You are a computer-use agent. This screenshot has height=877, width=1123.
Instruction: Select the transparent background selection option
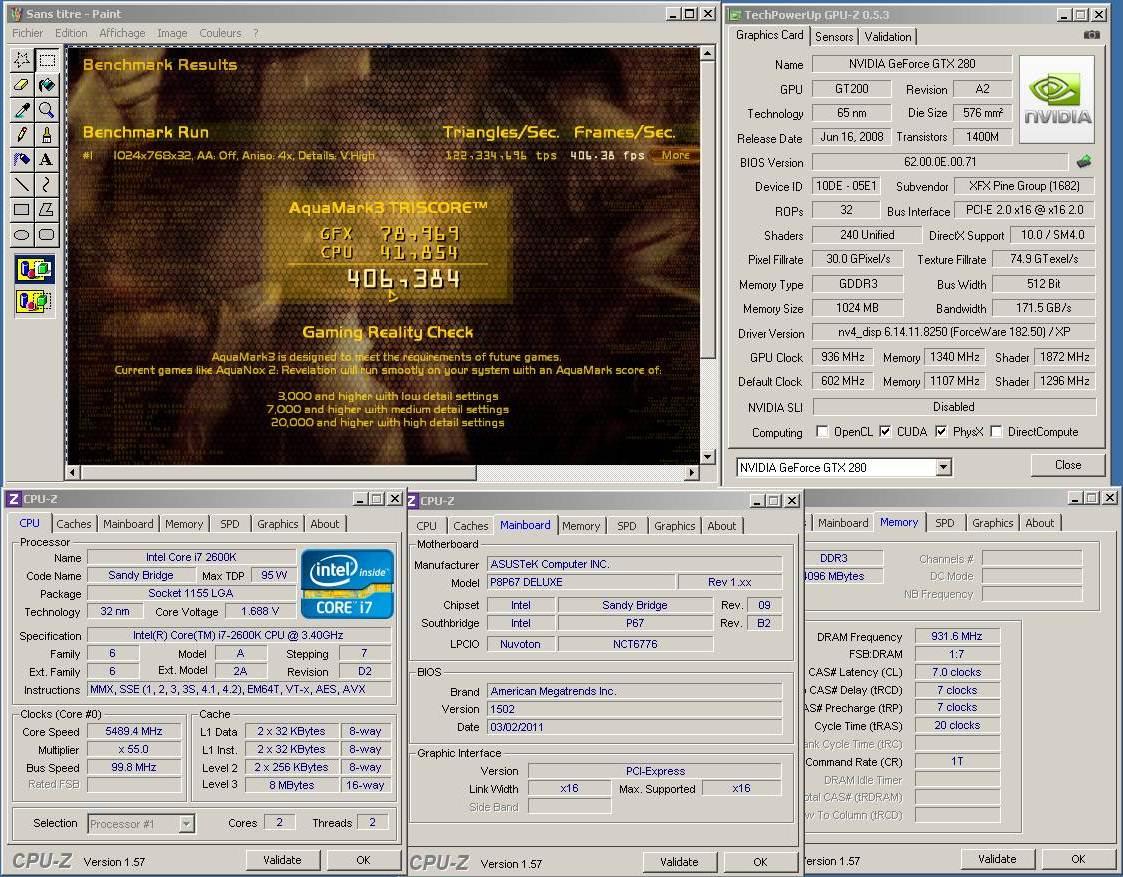point(34,301)
